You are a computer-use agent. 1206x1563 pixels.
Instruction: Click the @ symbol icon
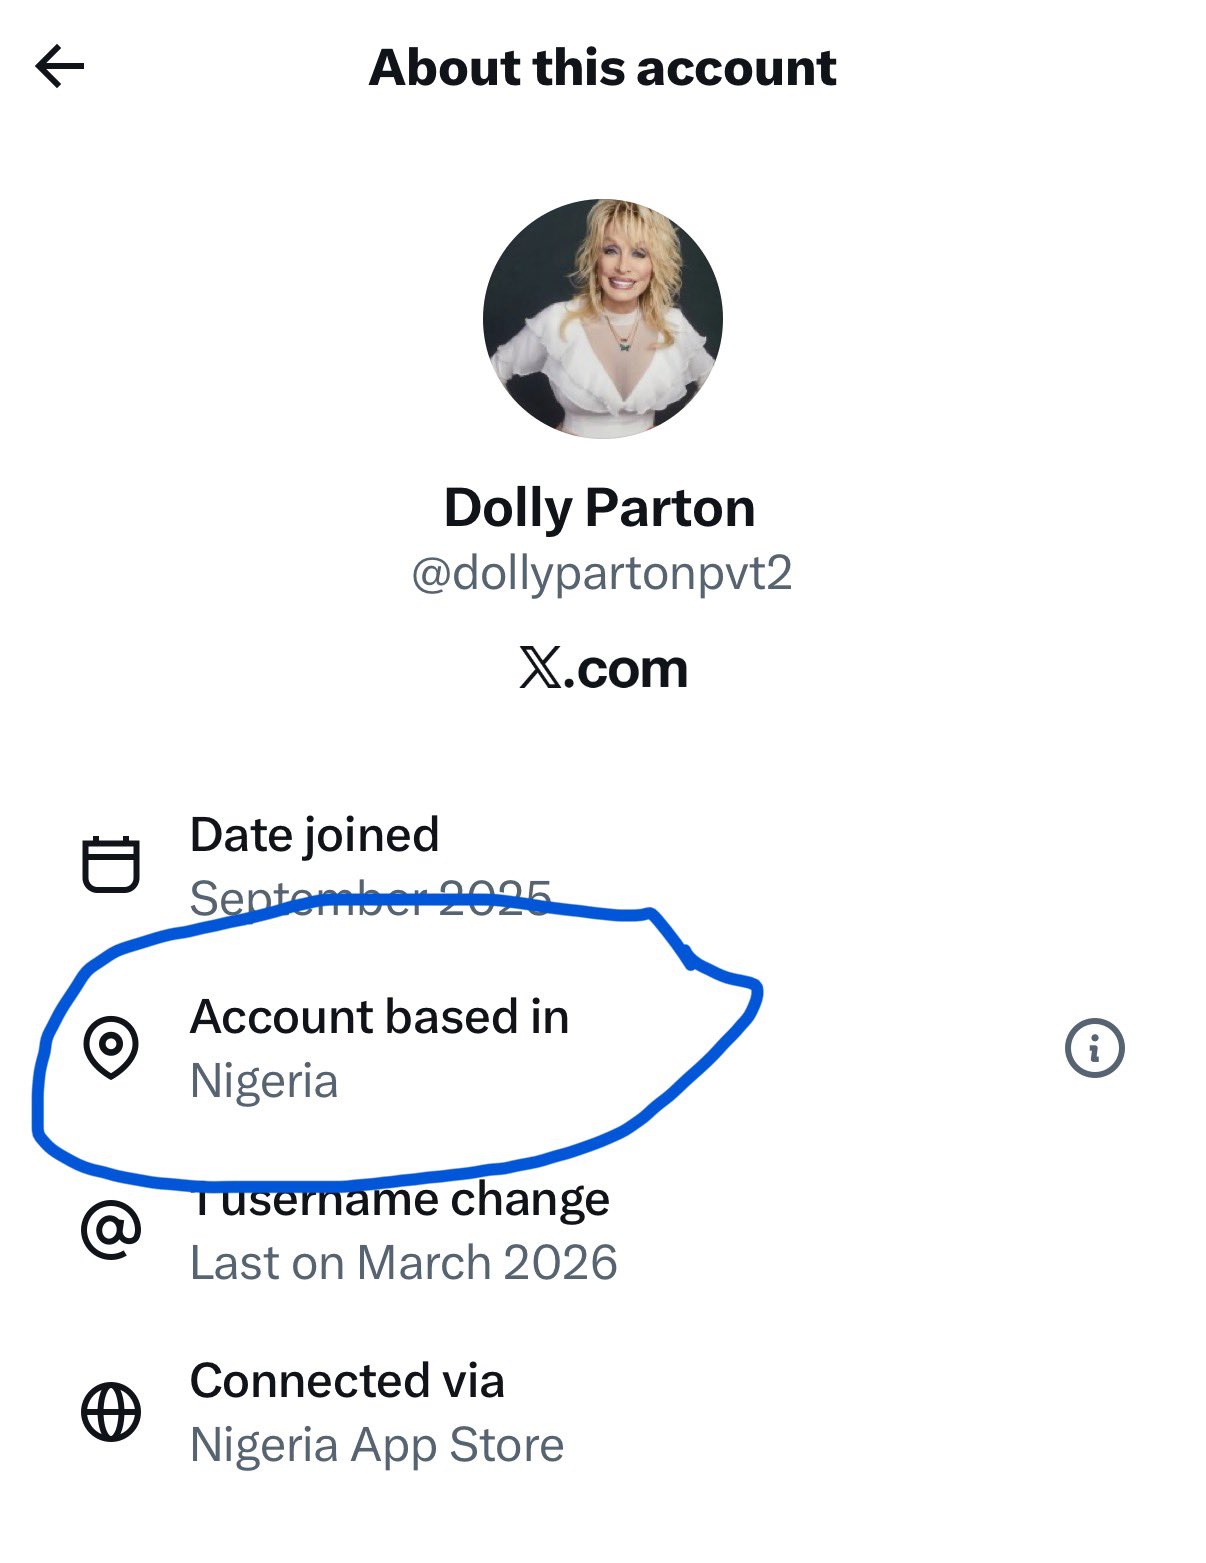click(x=110, y=1230)
